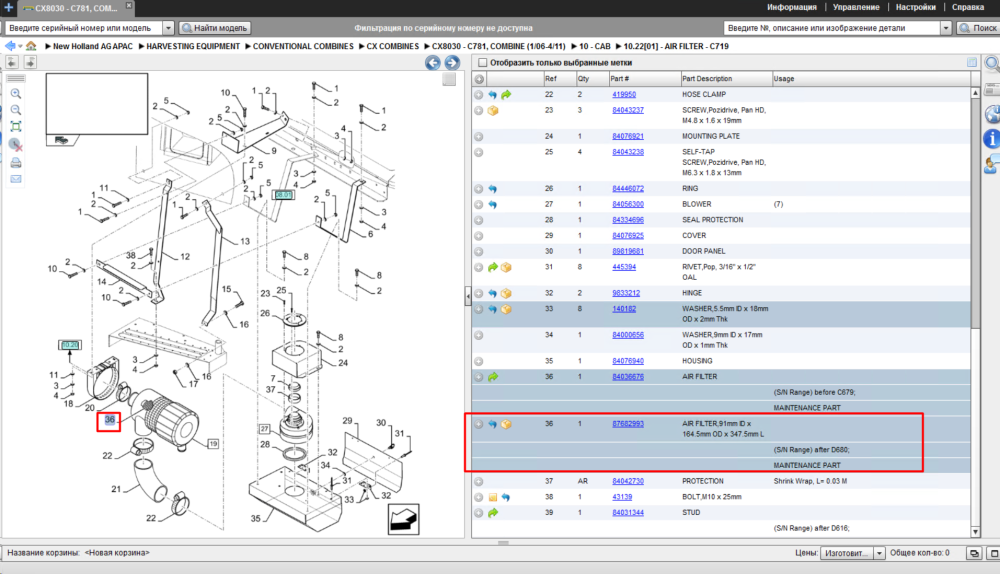Click the blue back arrow in breadcrumb bar
1000x574 pixels.
click(10, 46)
